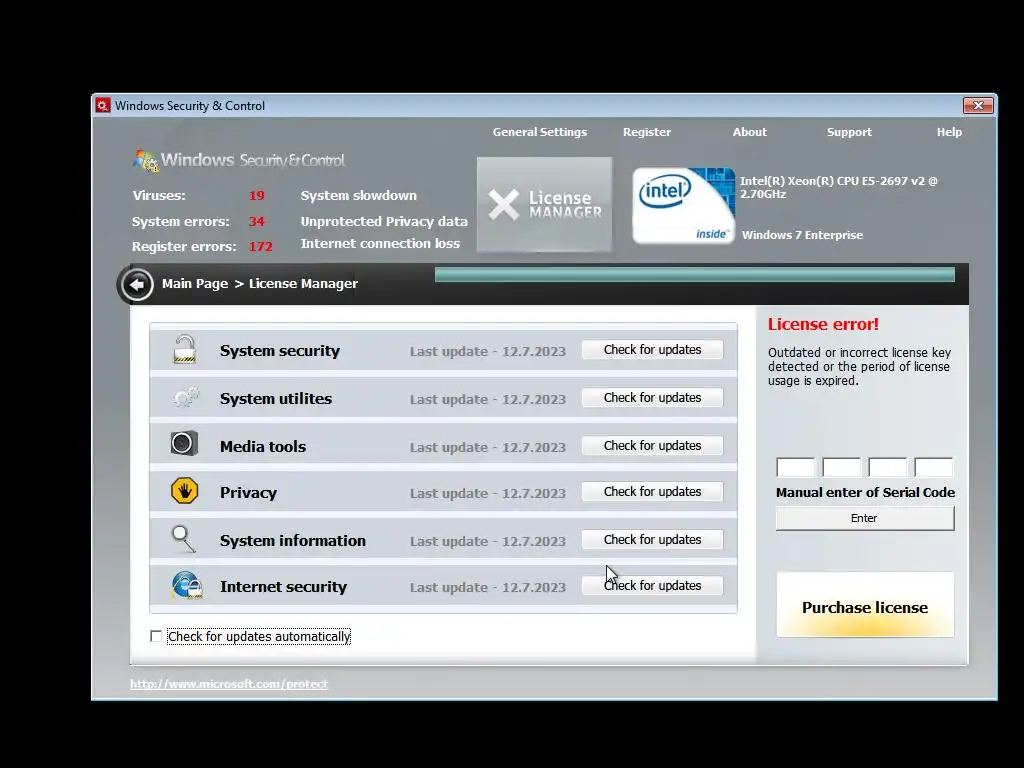Click the License Manager X tile
This screenshot has height=768, width=1024.
click(544, 204)
